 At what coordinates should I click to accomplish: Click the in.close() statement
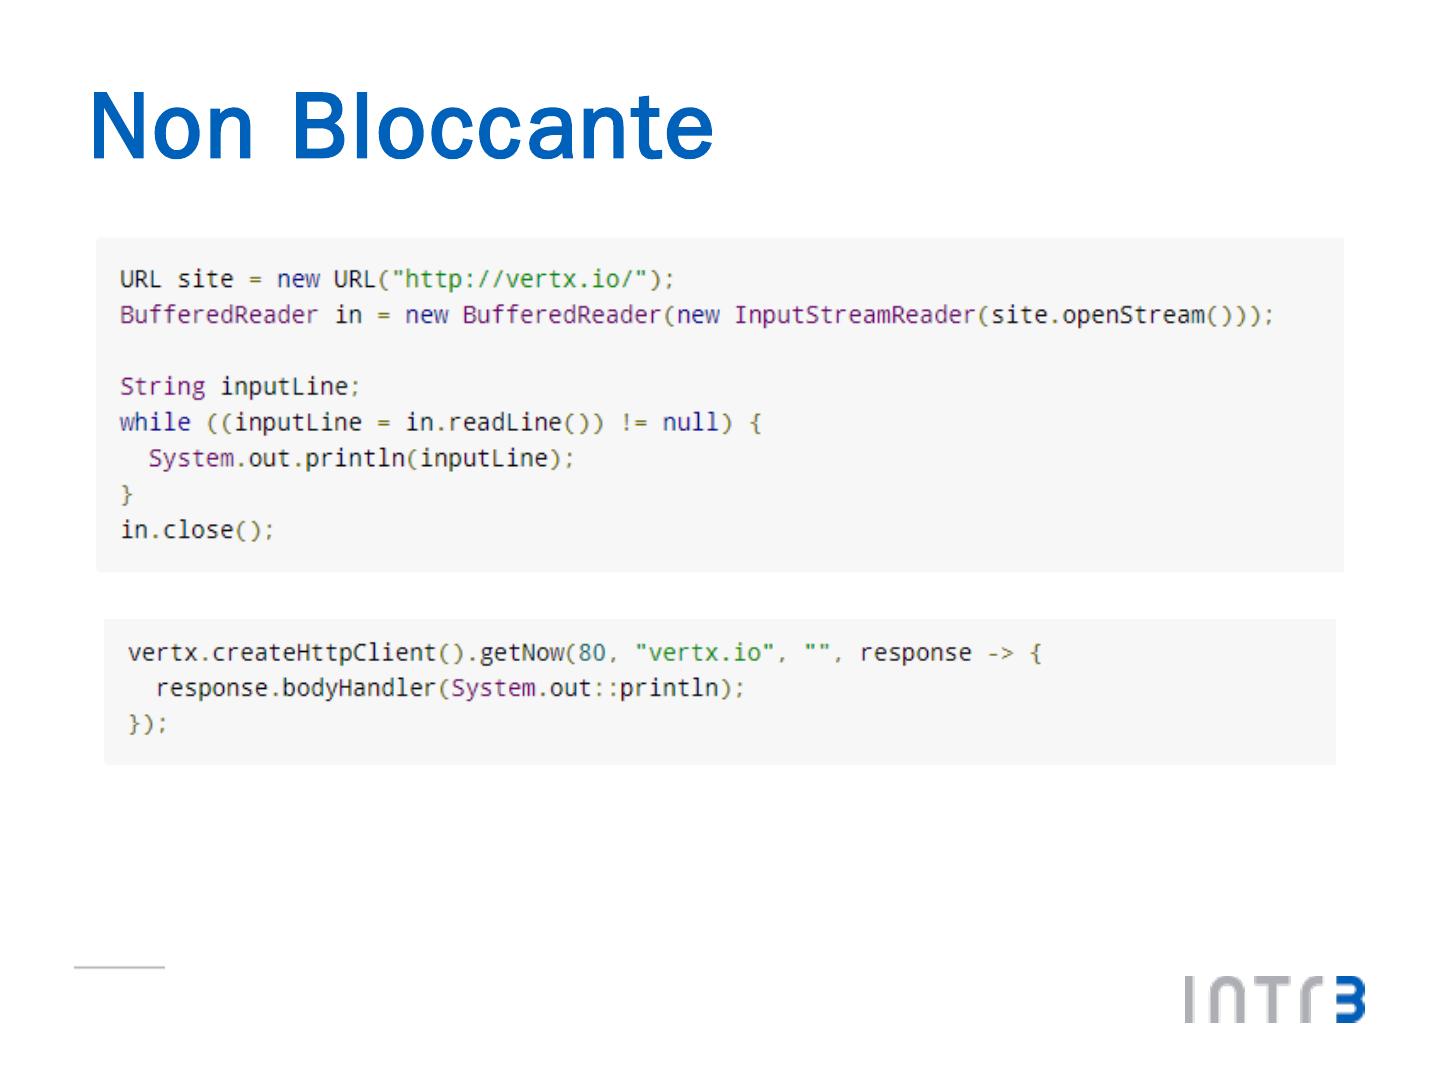(197, 530)
